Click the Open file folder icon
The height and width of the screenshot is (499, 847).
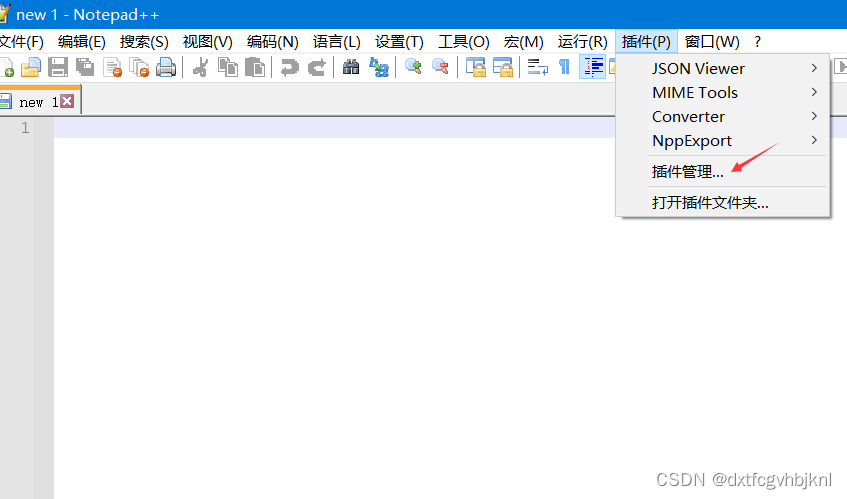[31, 68]
